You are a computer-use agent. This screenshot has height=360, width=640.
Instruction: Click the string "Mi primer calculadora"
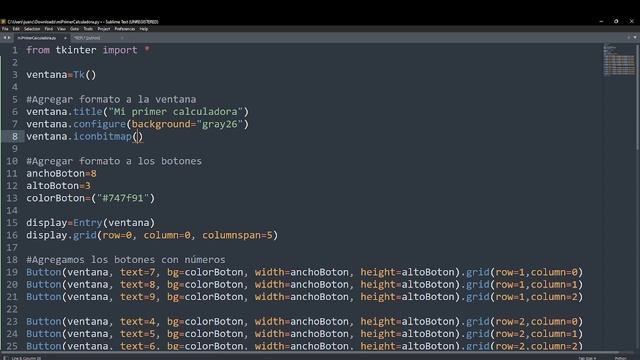coord(176,111)
